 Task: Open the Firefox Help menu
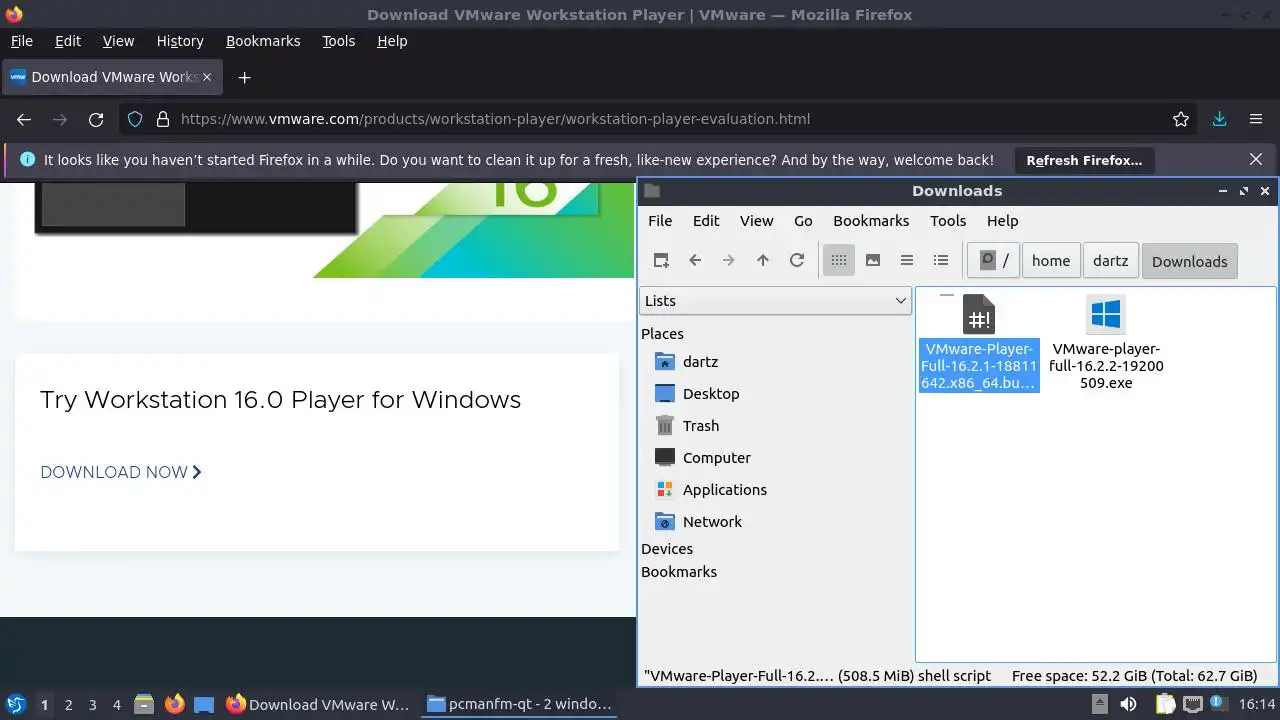click(x=392, y=41)
